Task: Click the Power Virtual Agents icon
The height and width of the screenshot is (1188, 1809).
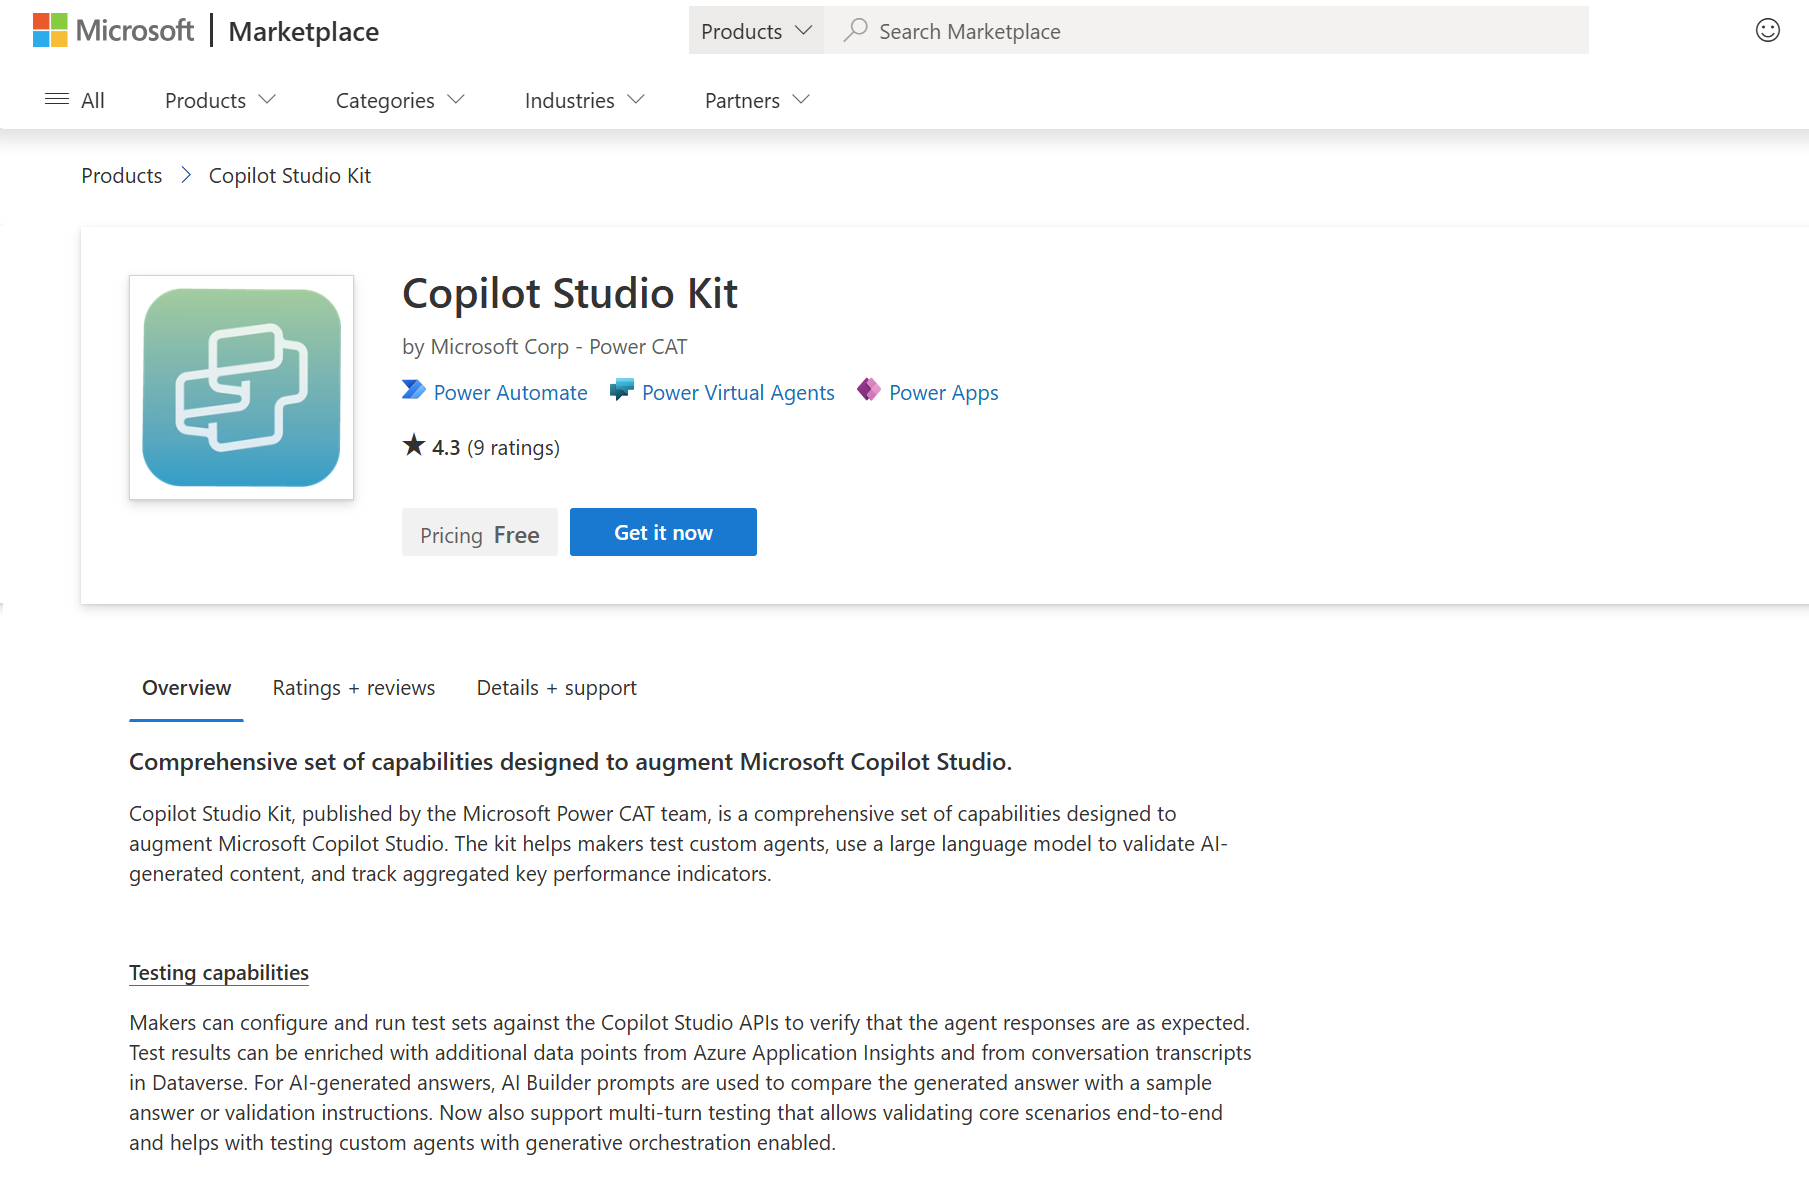Action: [x=622, y=390]
